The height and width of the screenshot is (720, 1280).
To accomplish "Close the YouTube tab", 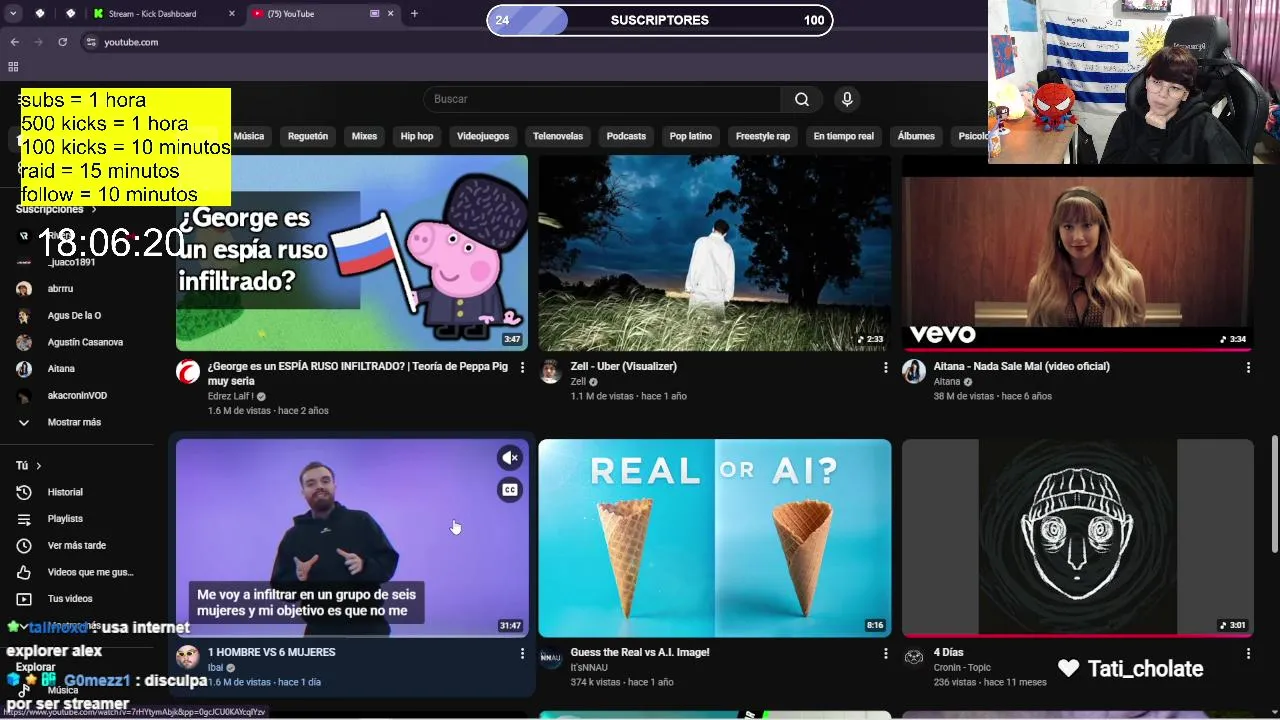I will [391, 14].
